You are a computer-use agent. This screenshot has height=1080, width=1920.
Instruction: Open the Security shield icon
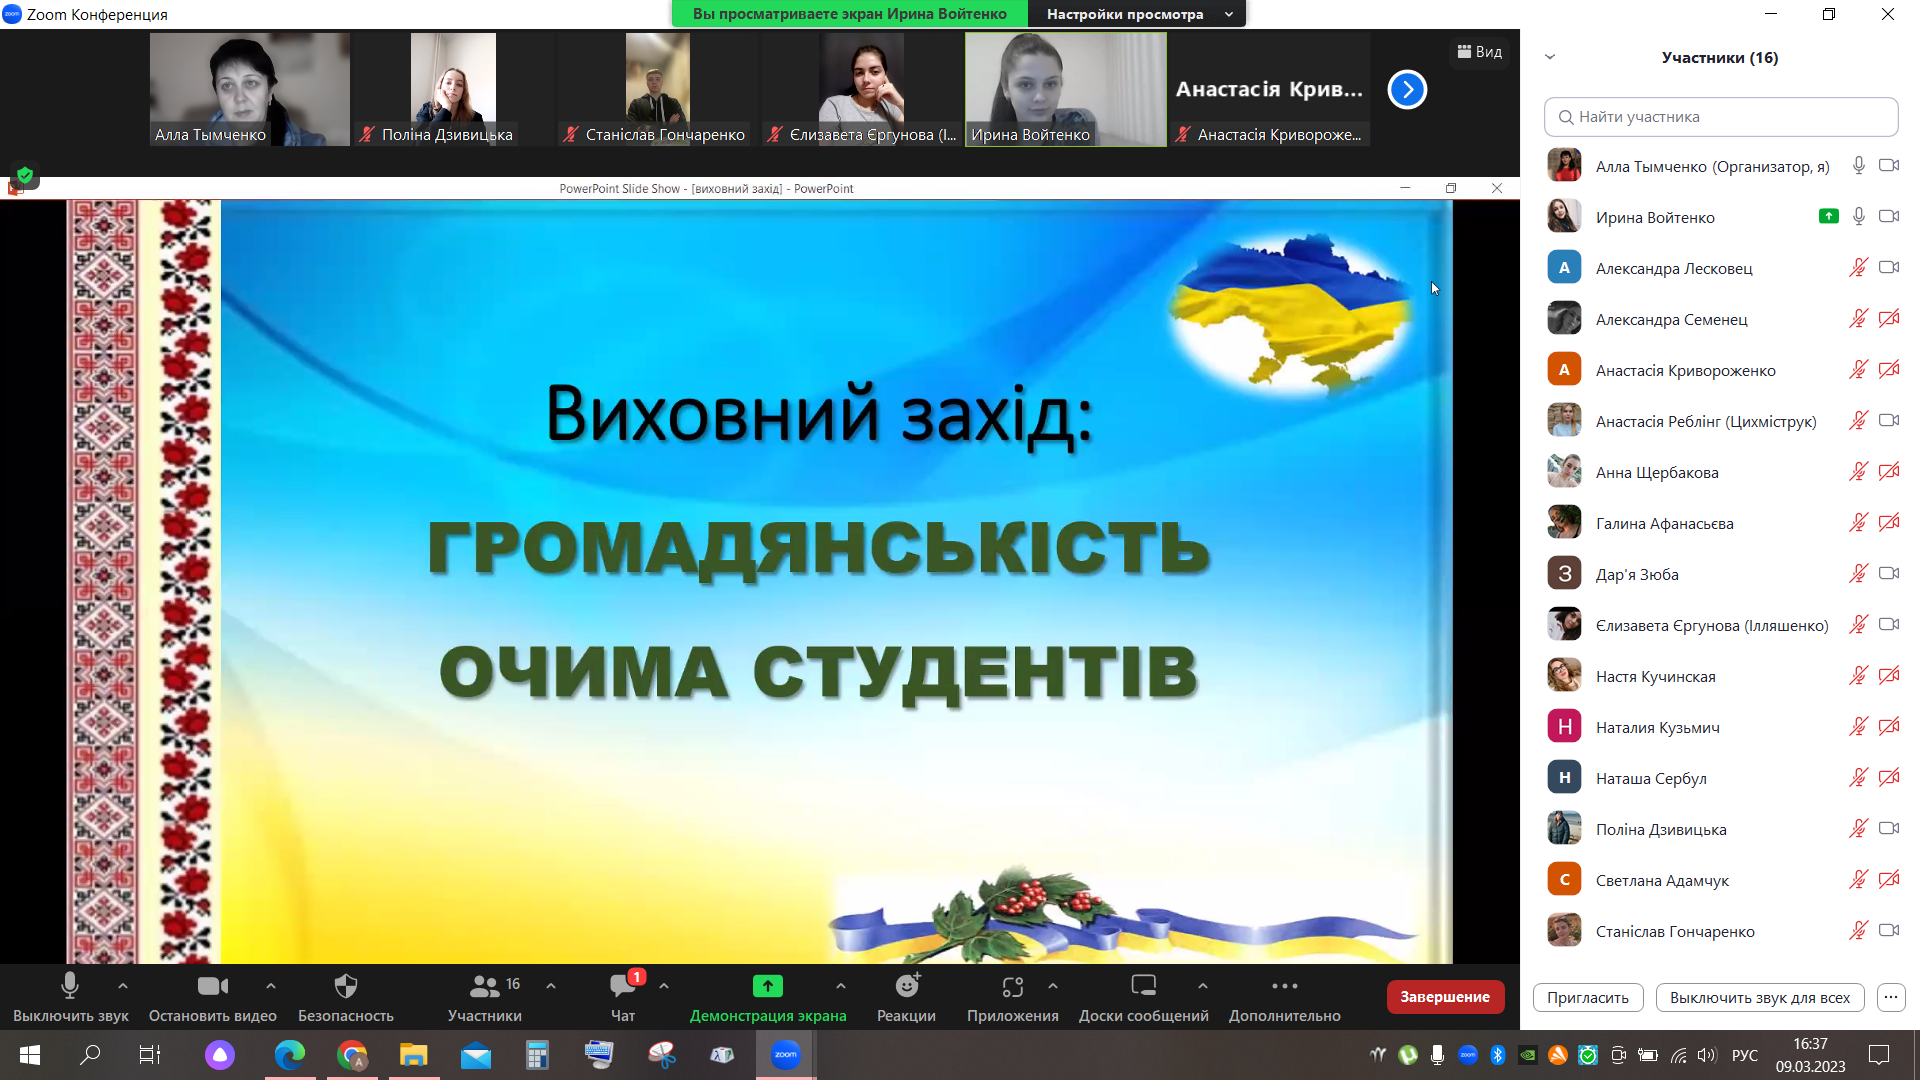click(x=345, y=987)
